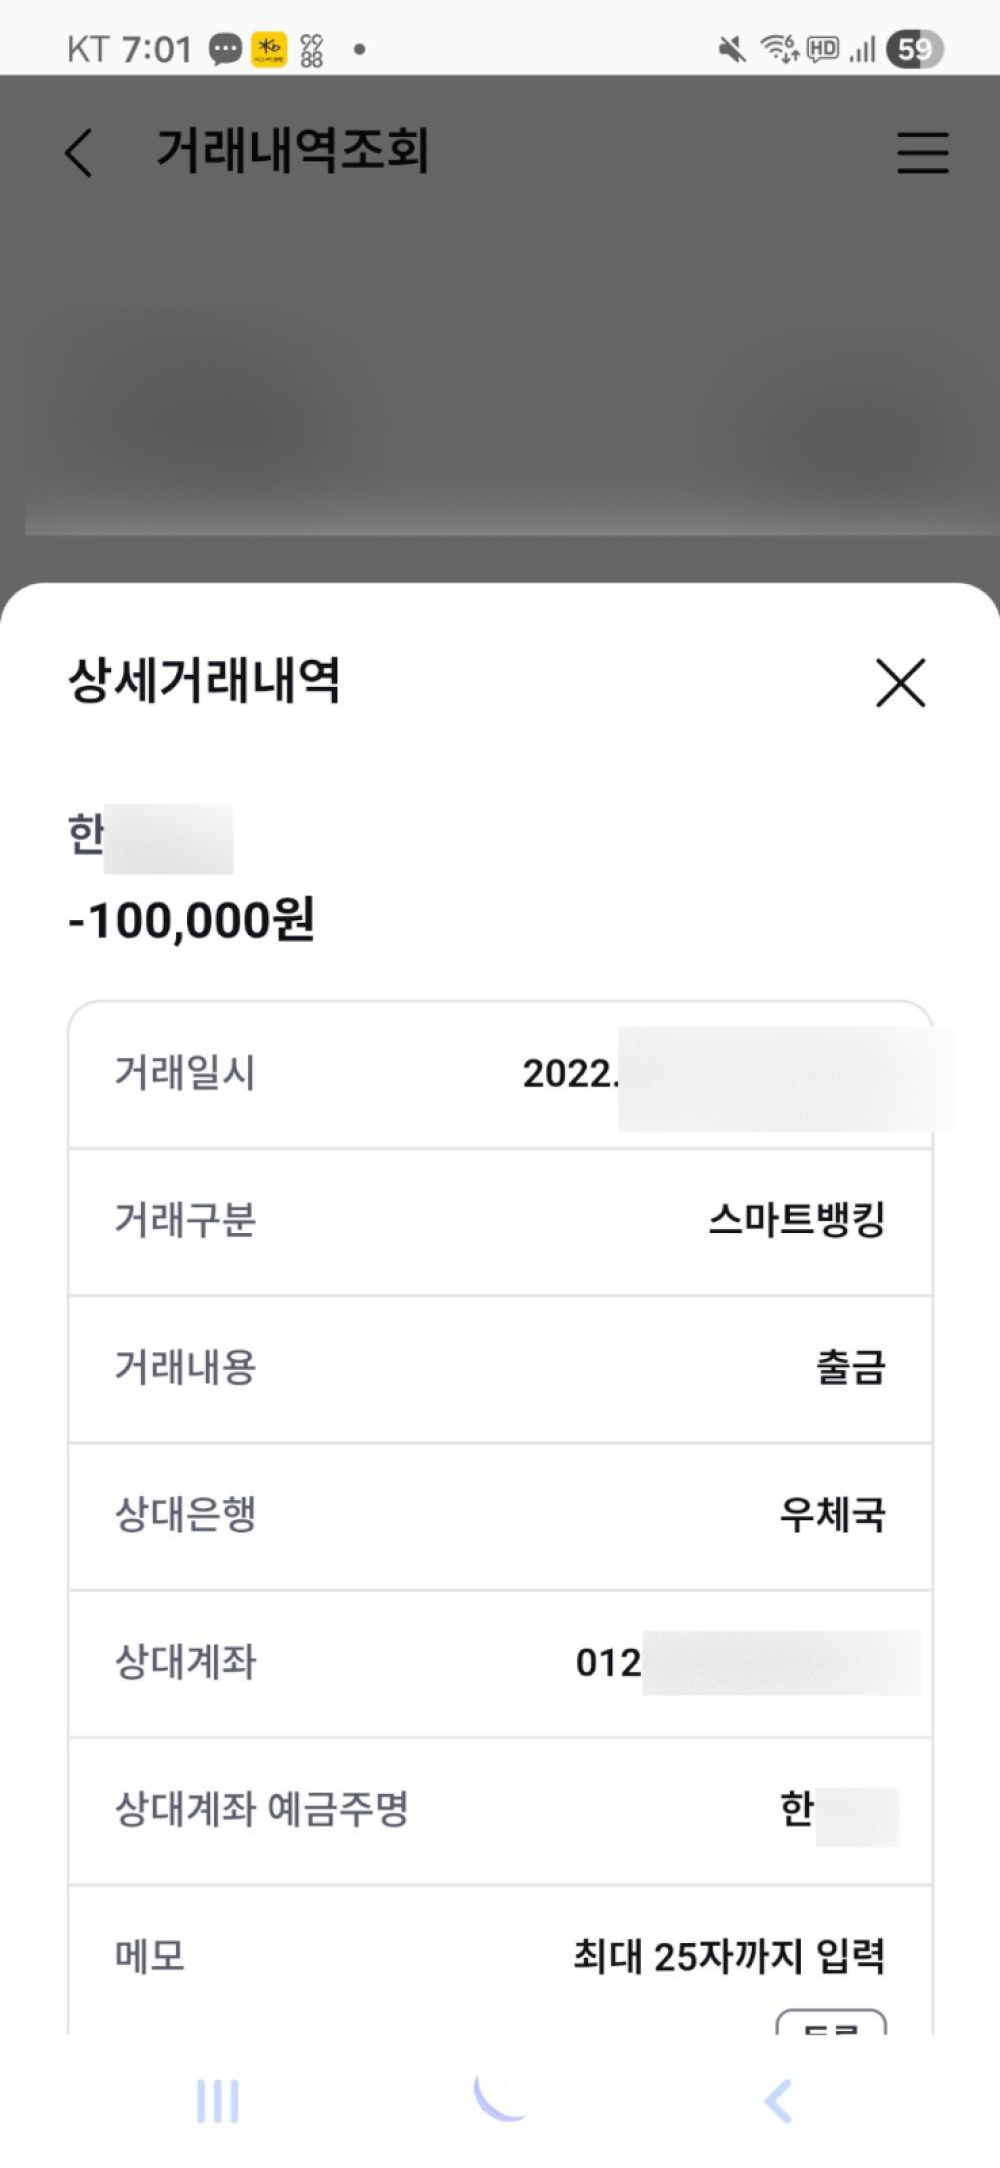Select the 상대은행 우체국 row
The width and height of the screenshot is (1000, 2168).
(x=500, y=1515)
